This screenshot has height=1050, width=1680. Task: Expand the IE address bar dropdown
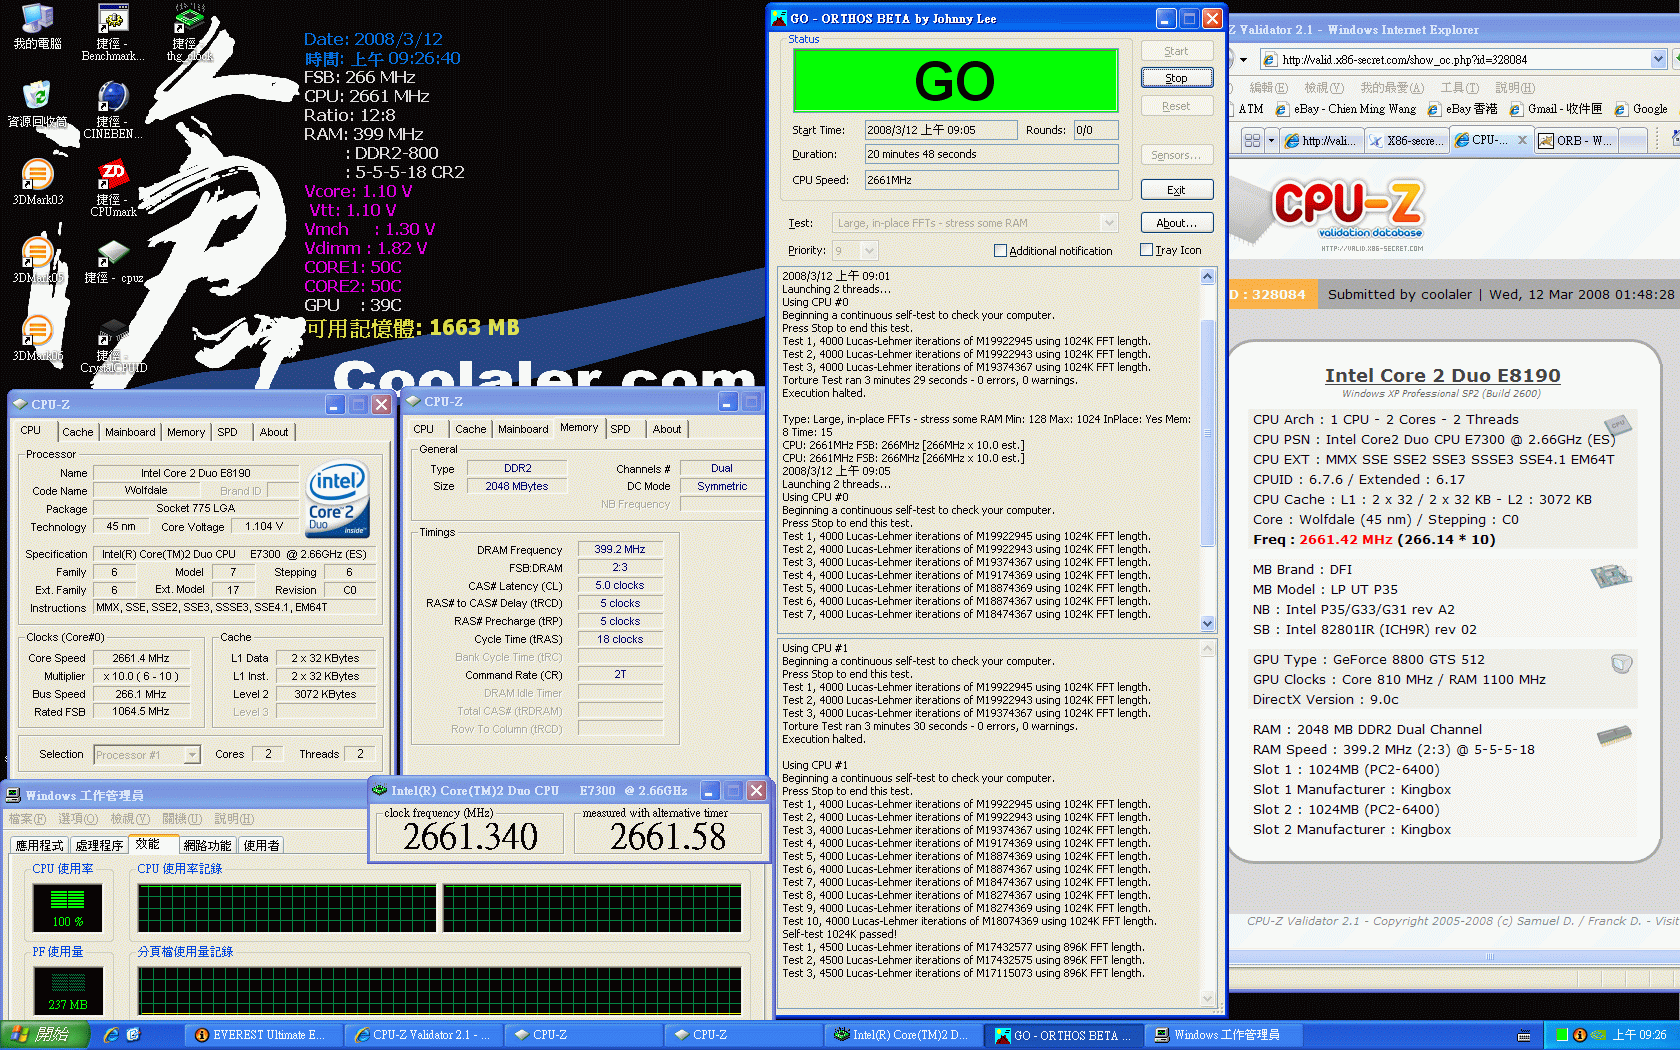pyautogui.click(x=1658, y=60)
